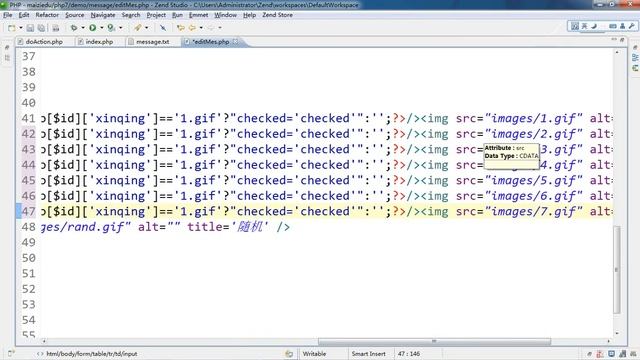Open the Forward history dropdown arrow
640x360 pixels.
click(201, 28)
